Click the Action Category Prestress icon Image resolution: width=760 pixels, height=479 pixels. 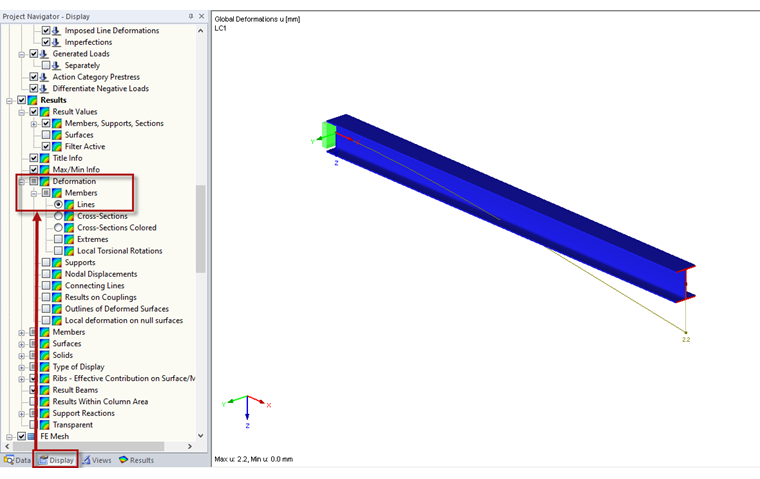click(45, 77)
